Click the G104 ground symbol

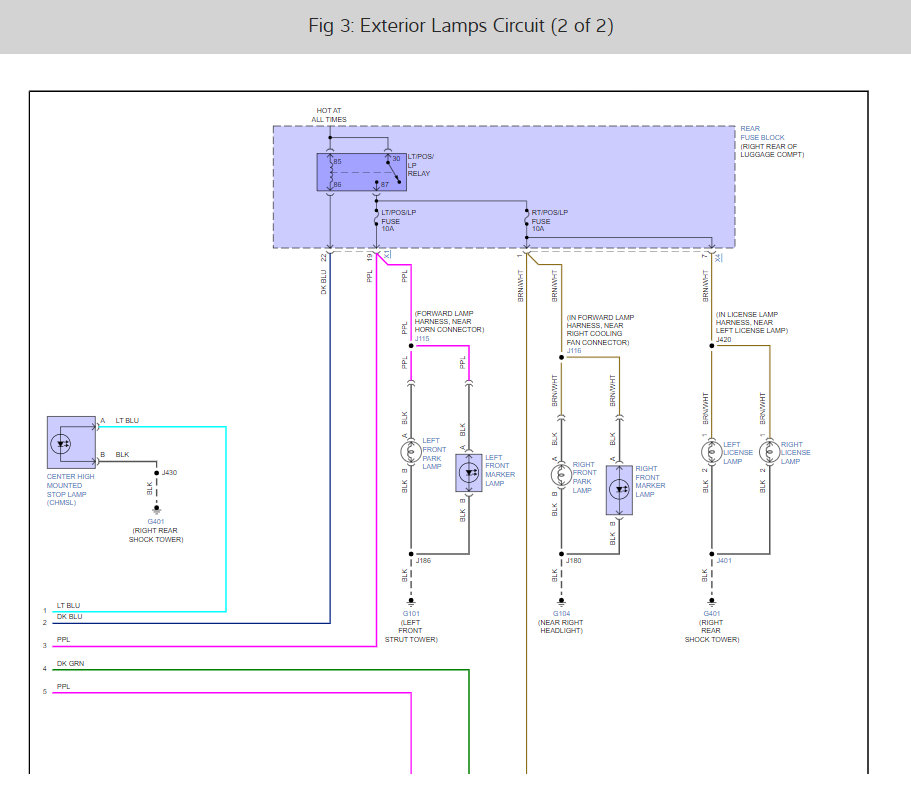tap(561, 601)
